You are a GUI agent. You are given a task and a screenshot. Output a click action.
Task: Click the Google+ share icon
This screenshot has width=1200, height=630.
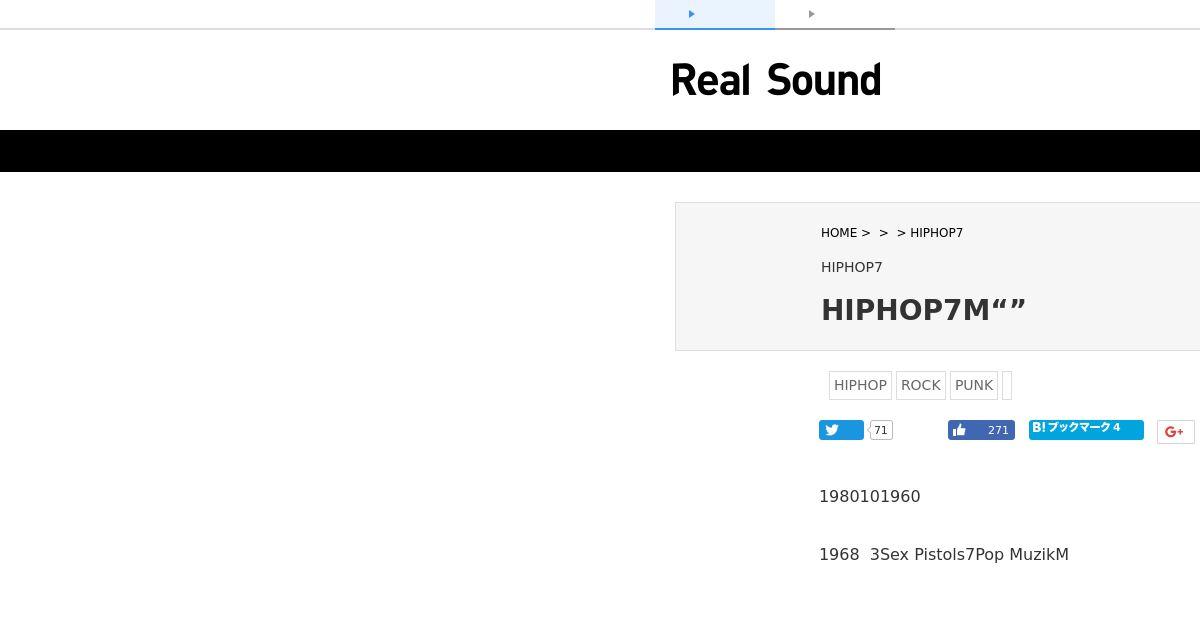pos(1175,432)
